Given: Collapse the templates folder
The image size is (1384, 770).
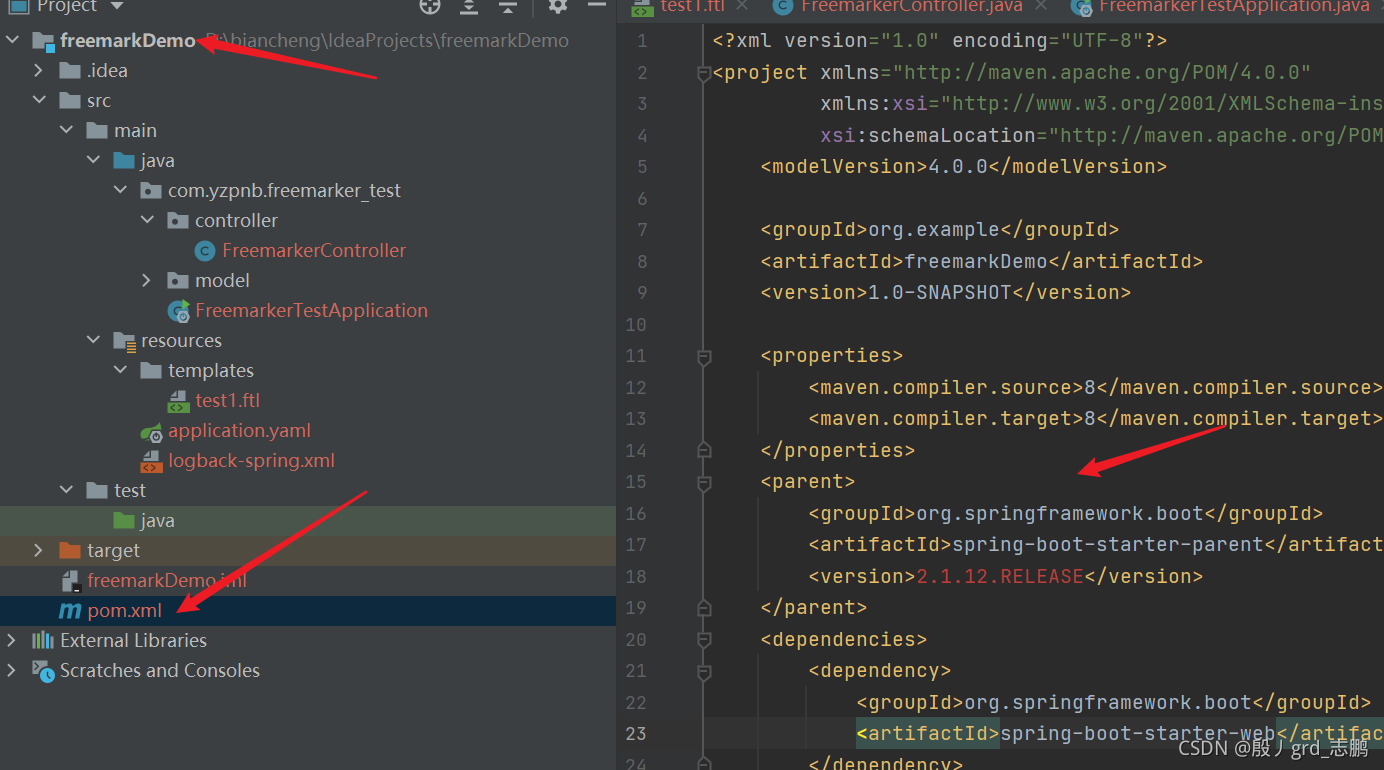Looking at the screenshot, I should click(120, 371).
